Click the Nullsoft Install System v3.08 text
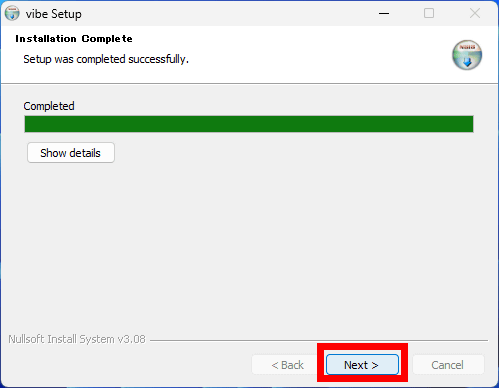The height and width of the screenshot is (388, 499). point(77,339)
